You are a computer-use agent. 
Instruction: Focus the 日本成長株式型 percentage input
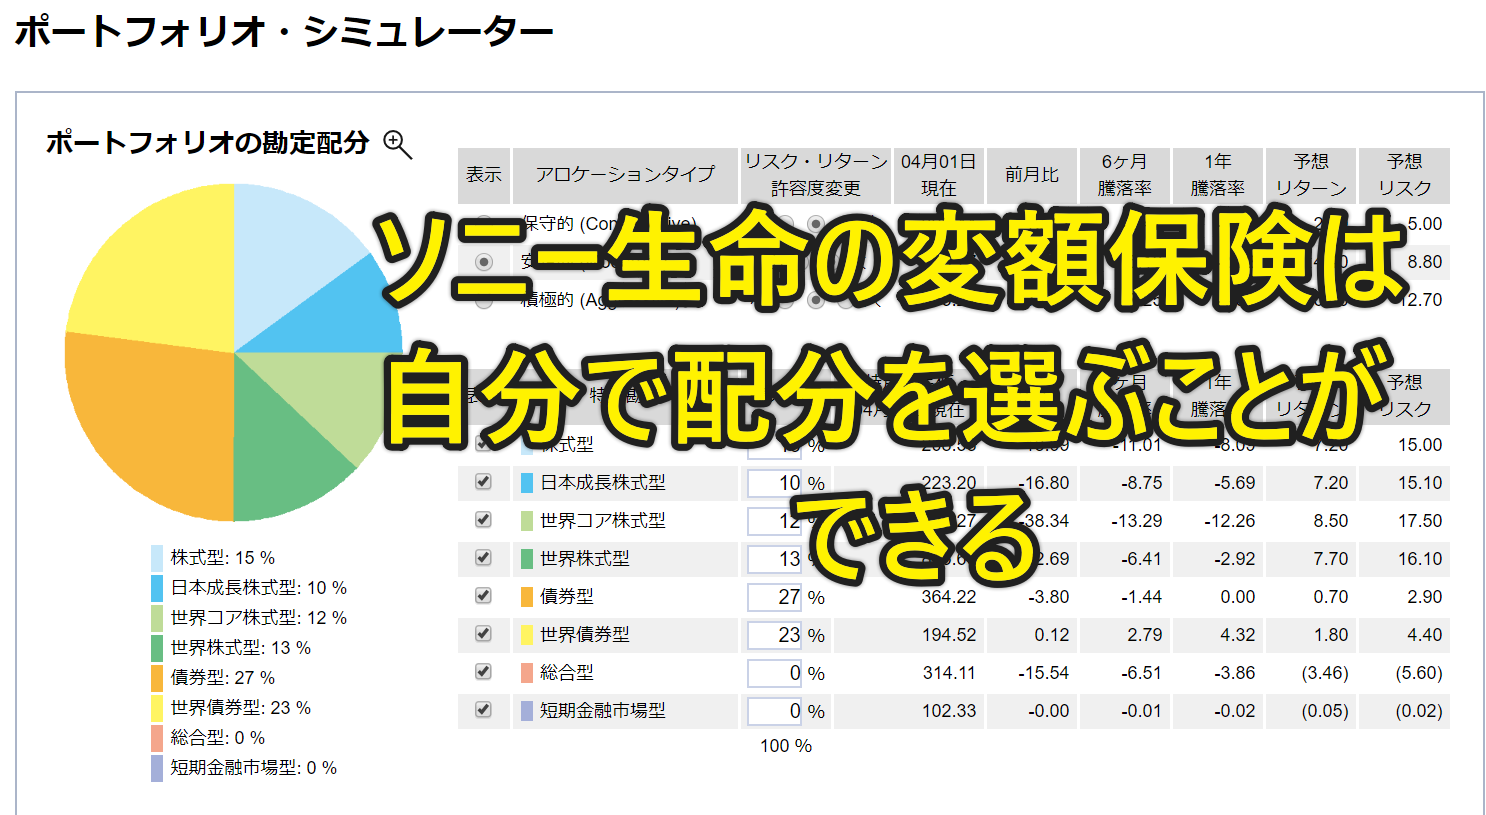pyautogui.click(x=775, y=483)
